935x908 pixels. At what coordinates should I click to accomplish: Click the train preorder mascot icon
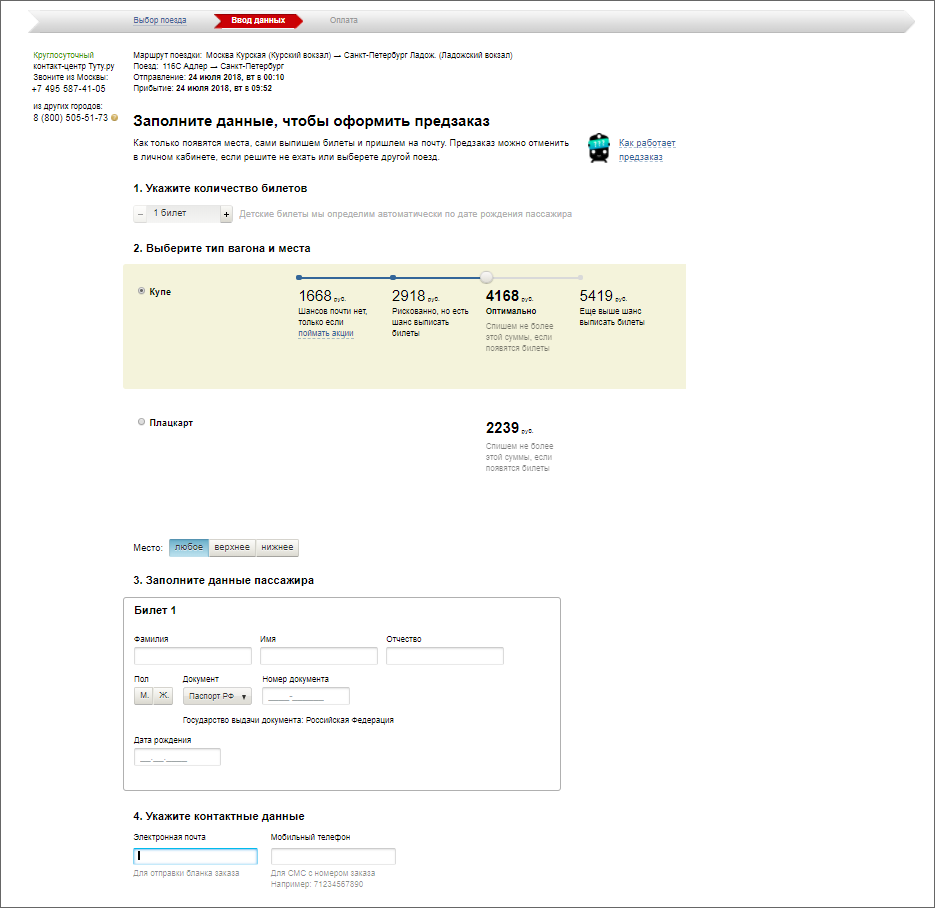(x=598, y=148)
